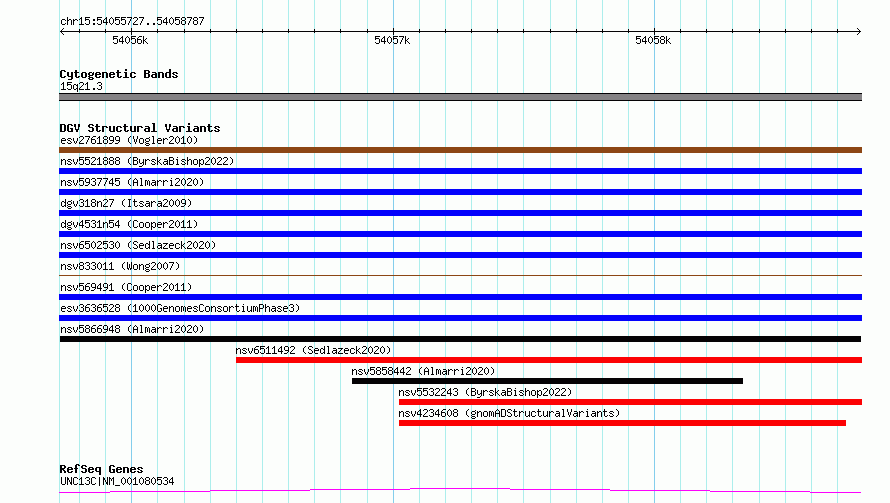
Task: Click the right arrow of the ruler
Action: (858, 32)
